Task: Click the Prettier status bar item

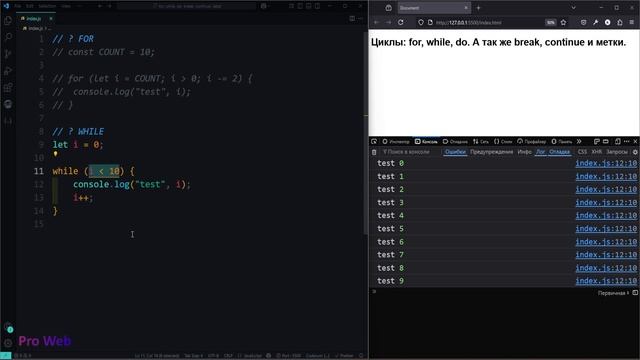Action: pos(345,356)
